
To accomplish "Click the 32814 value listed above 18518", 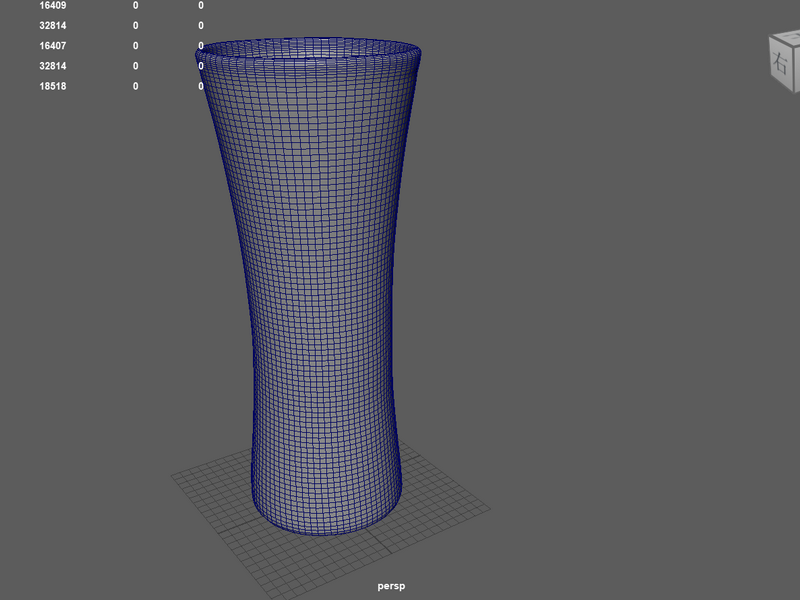I will tap(53, 66).
